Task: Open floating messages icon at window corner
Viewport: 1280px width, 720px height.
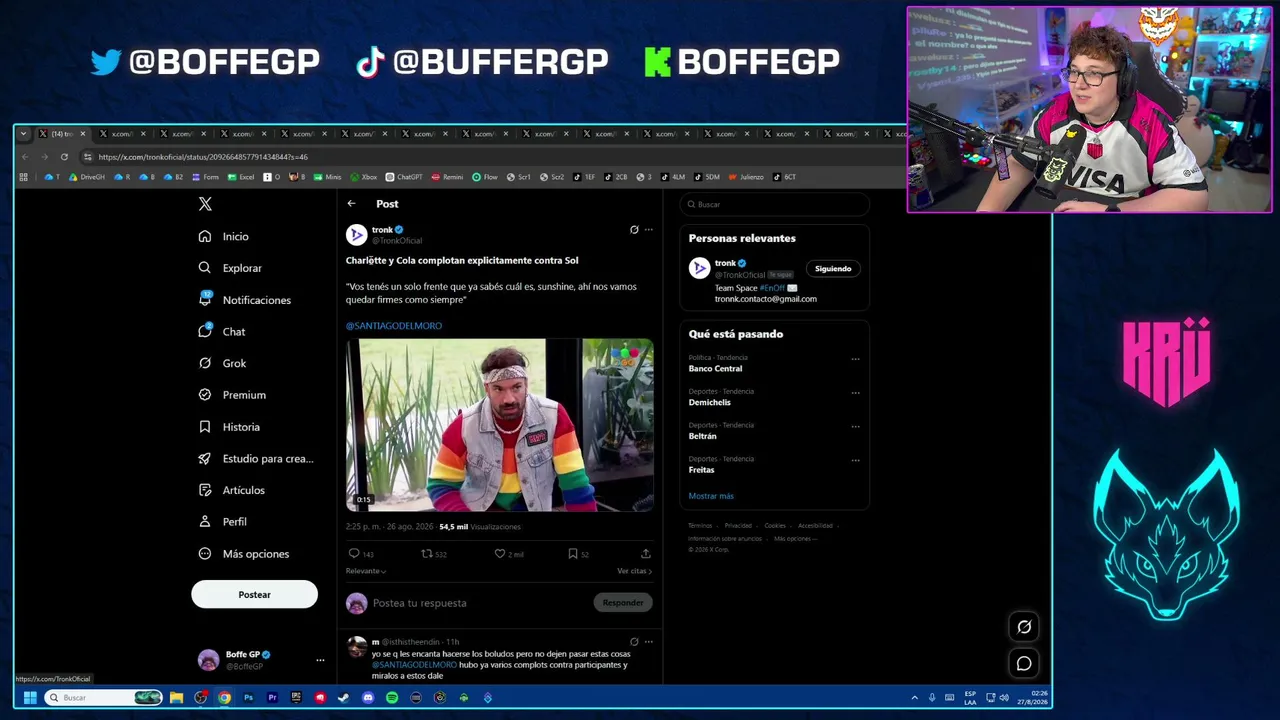Action: tap(1024, 663)
